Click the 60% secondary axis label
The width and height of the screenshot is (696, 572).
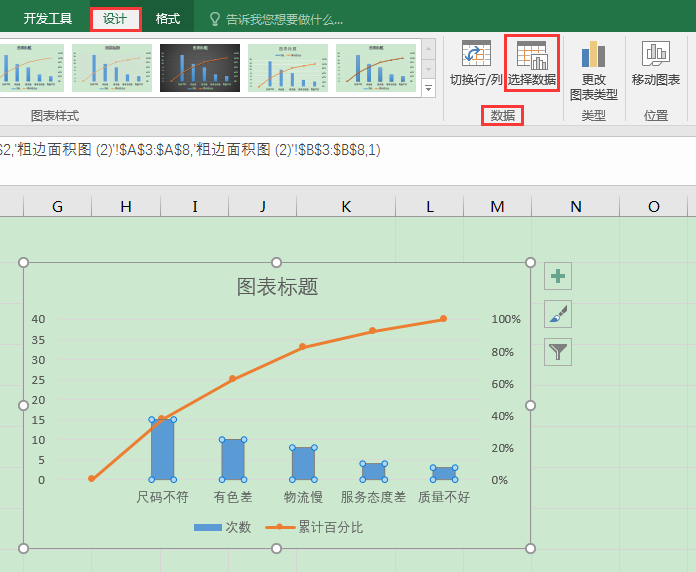(502, 384)
